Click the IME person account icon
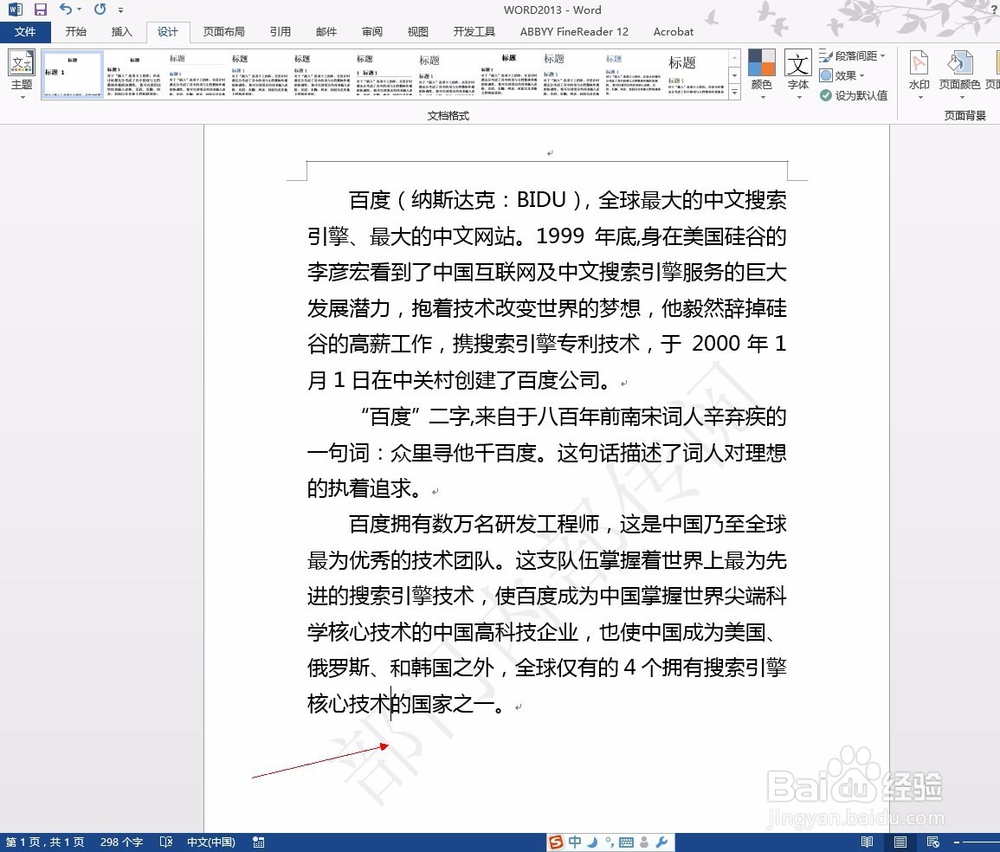The width and height of the screenshot is (1000, 852). click(x=644, y=842)
